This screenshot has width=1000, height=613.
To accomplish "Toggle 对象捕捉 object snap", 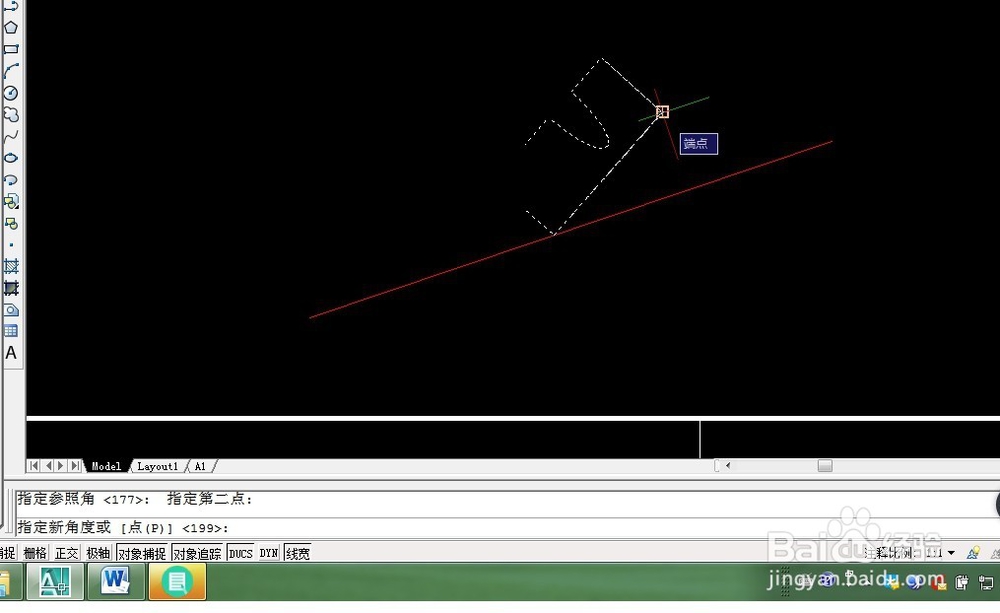I will 142,553.
